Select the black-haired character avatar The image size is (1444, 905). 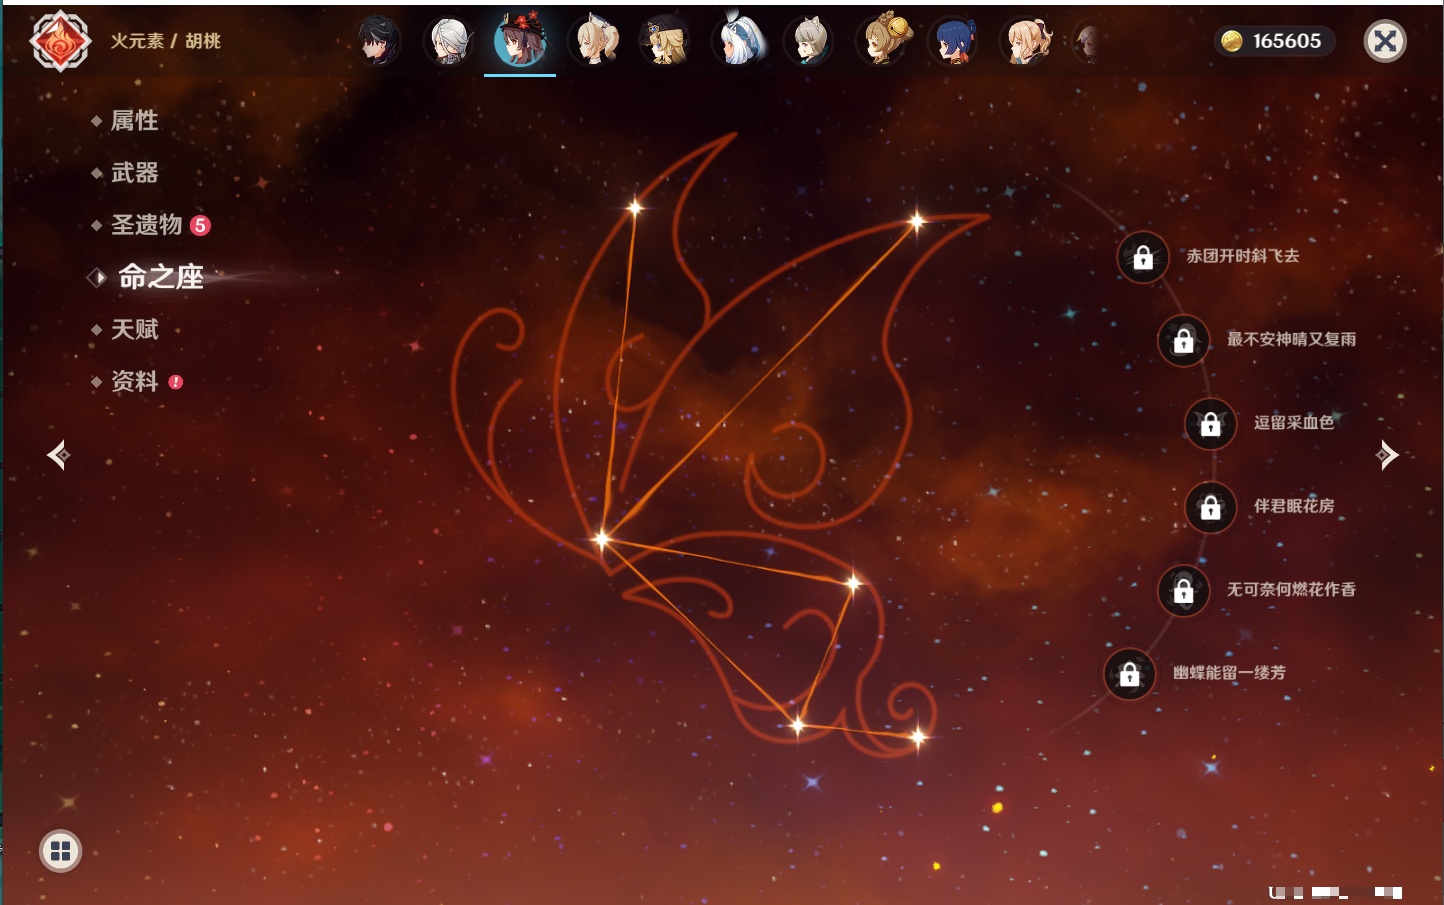pyautogui.click(x=379, y=41)
